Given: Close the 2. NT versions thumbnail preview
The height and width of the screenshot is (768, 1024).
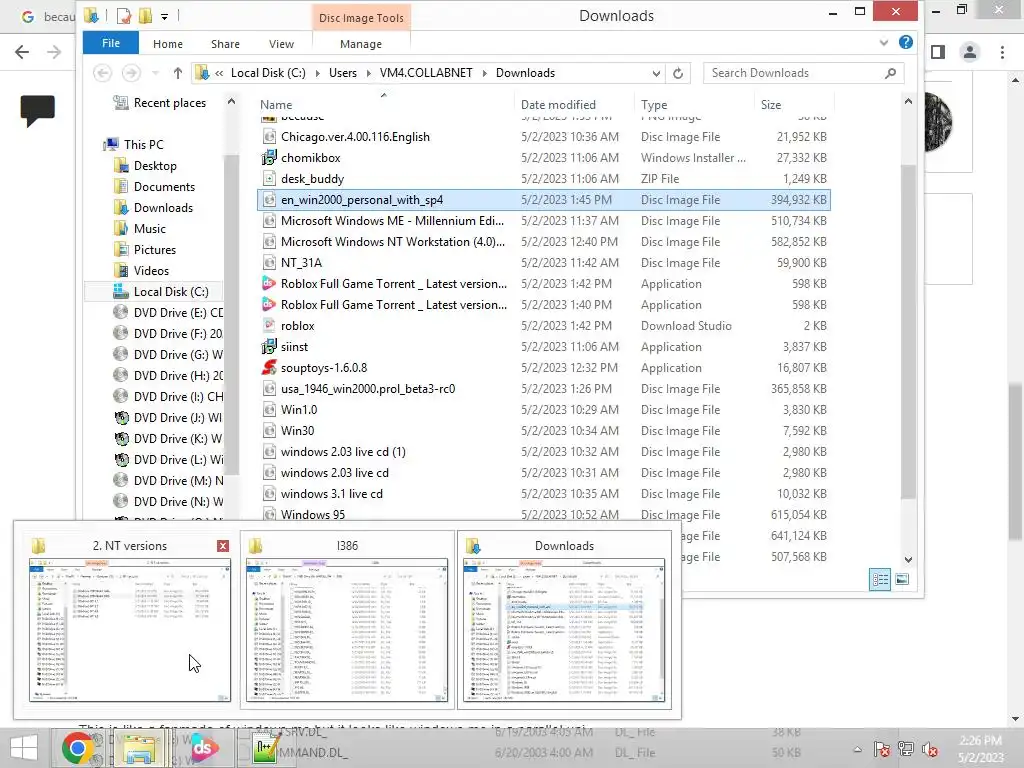Looking at the screenshot, I should click(x=223, y=545).
